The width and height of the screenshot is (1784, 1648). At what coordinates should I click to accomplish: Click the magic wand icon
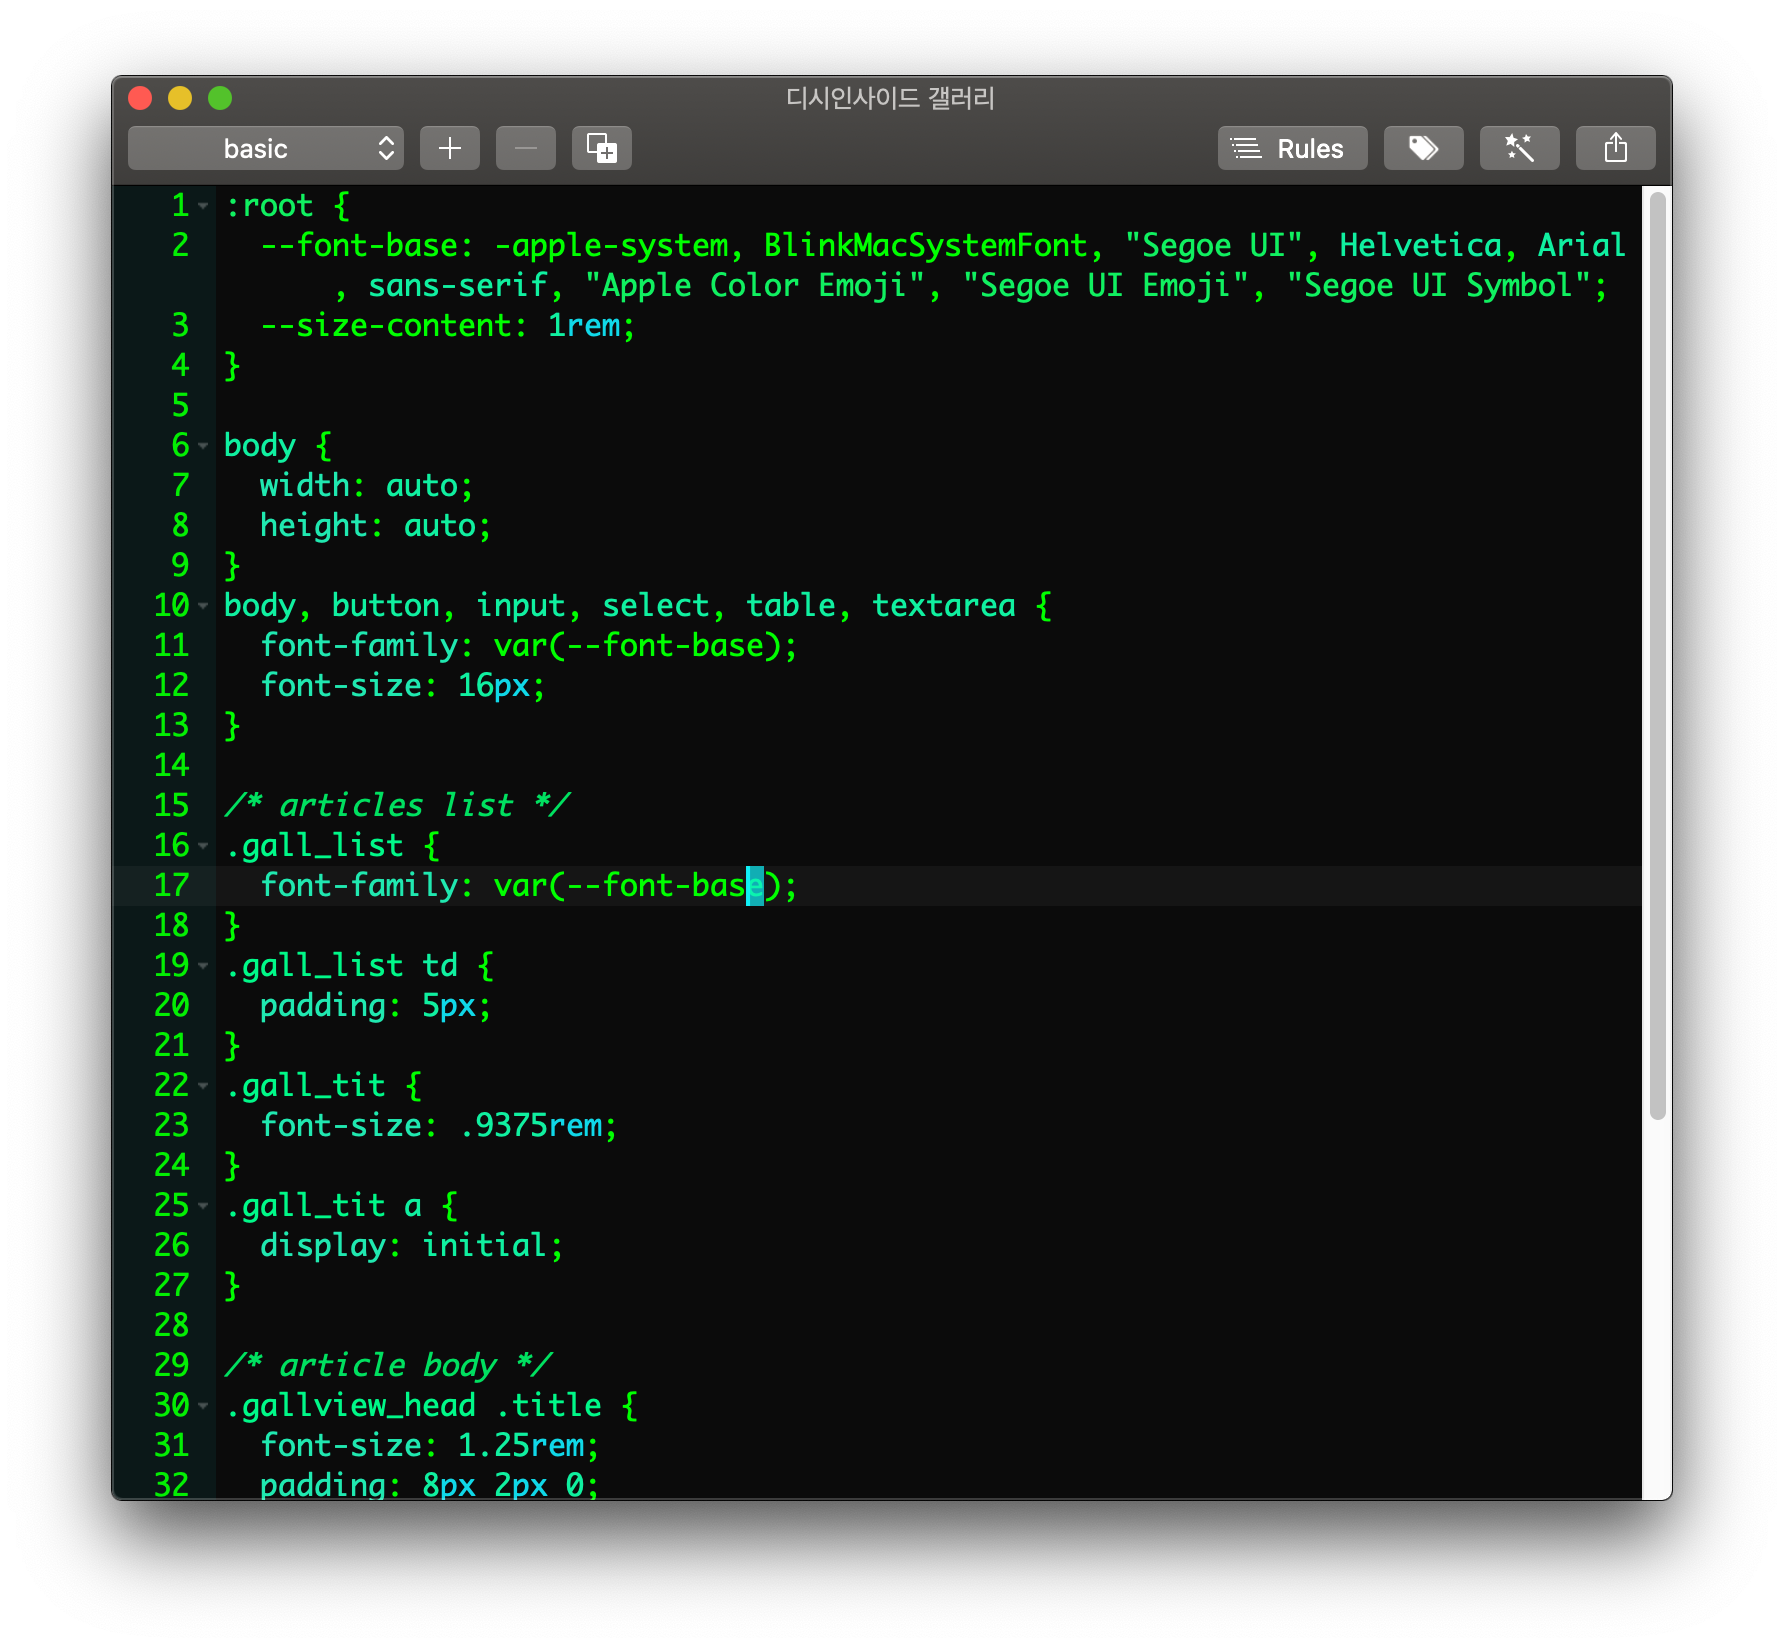(1519, 148)
